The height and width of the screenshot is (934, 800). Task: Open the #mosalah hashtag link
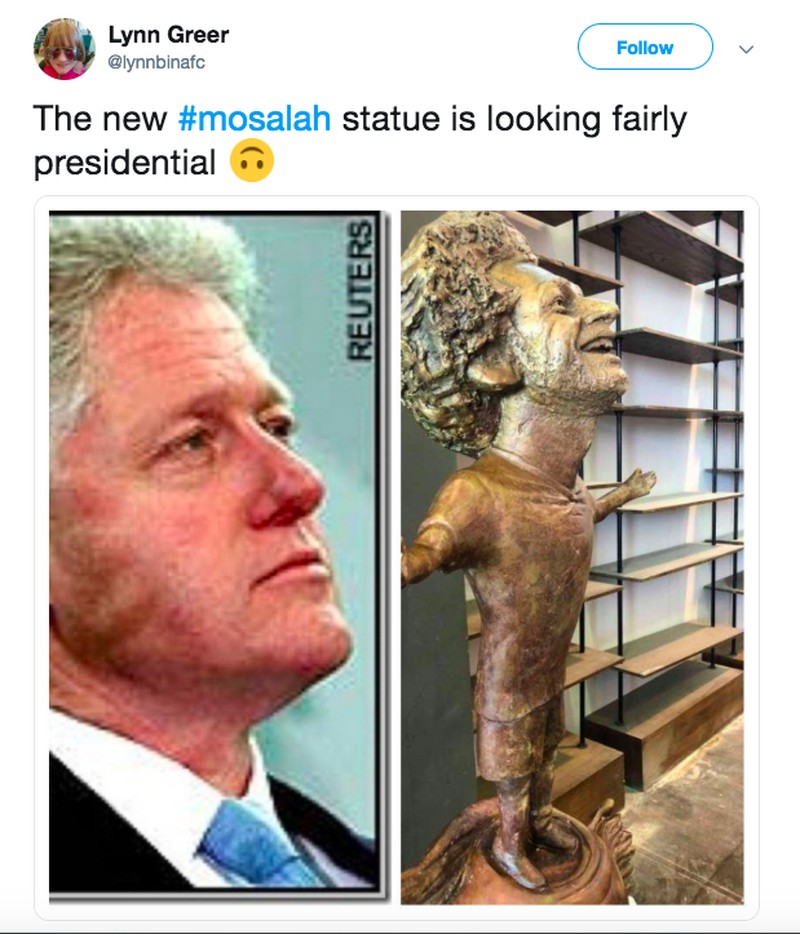(254, 118)
